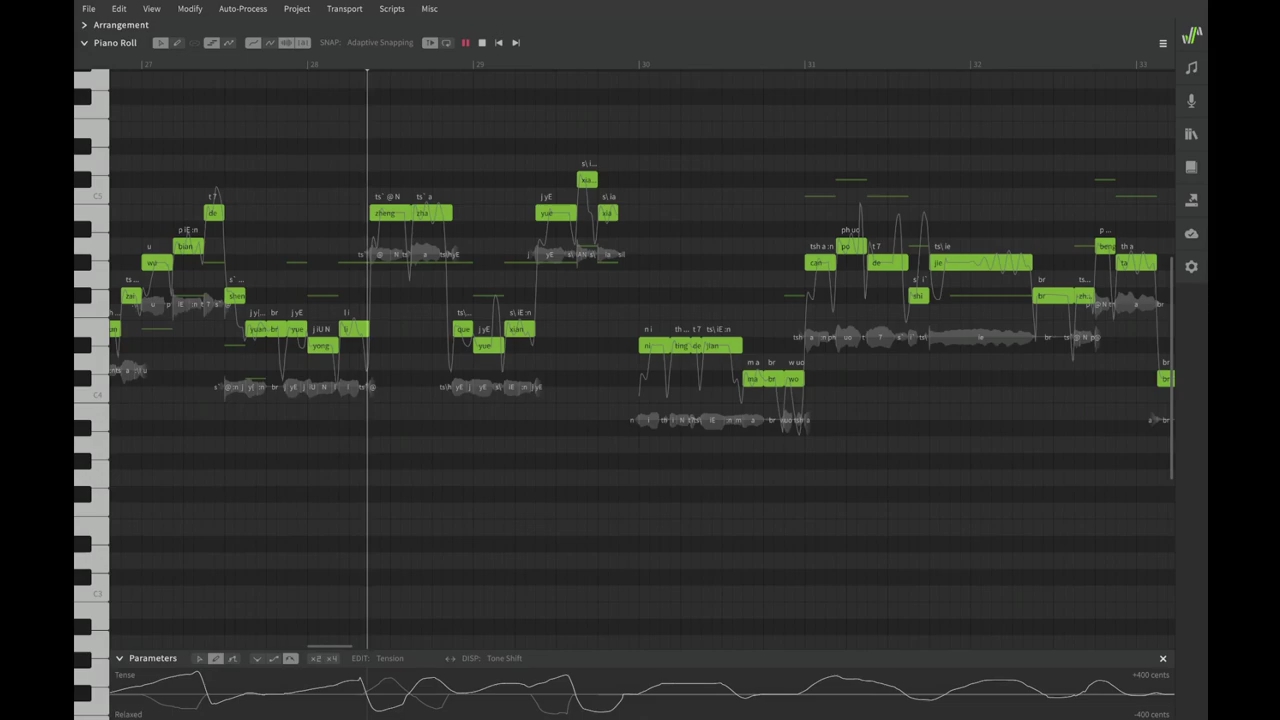Click the note 'yong'
Viewport: 1280px width, 720px height.
coord(321,346)
